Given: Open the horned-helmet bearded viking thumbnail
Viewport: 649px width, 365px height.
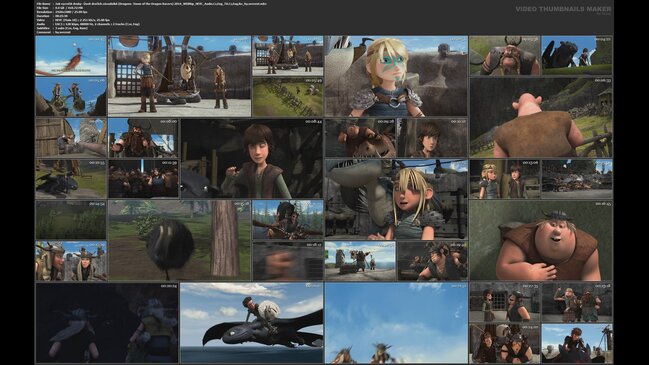Looking at the screenshot, I should click(505, 55).
